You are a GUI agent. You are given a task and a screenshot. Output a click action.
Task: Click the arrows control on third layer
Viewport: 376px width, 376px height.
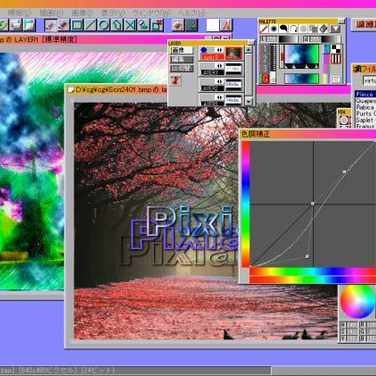[x=220, y=82]
